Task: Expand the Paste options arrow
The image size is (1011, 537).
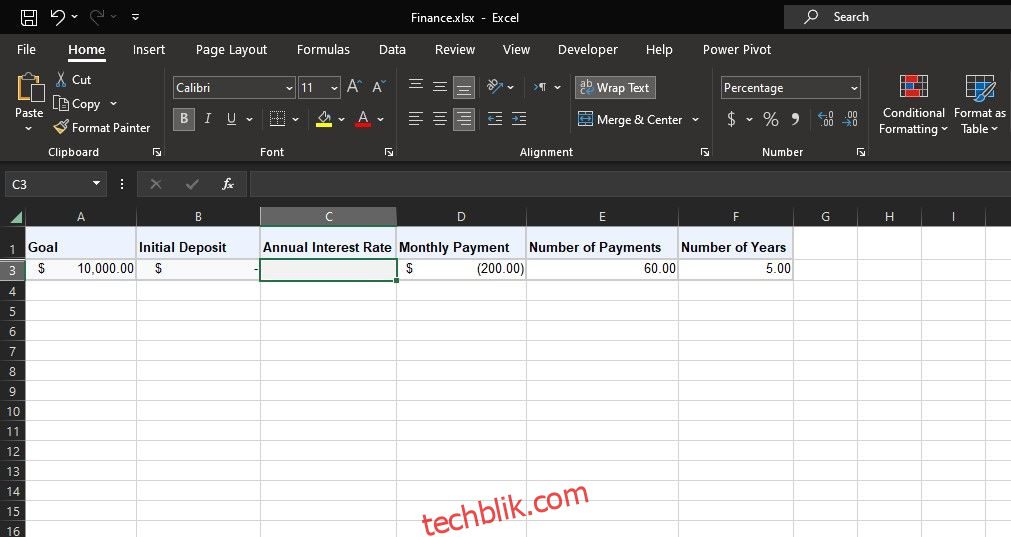Action: pyautogui.click(x=28, y=129)
